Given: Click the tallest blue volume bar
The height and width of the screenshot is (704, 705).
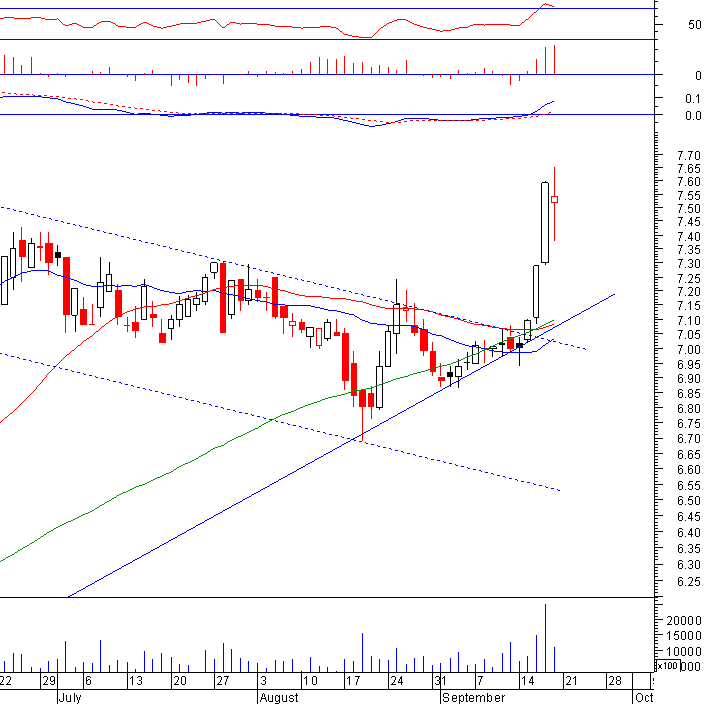Looking at the screenshot, I should click(545, 638).
